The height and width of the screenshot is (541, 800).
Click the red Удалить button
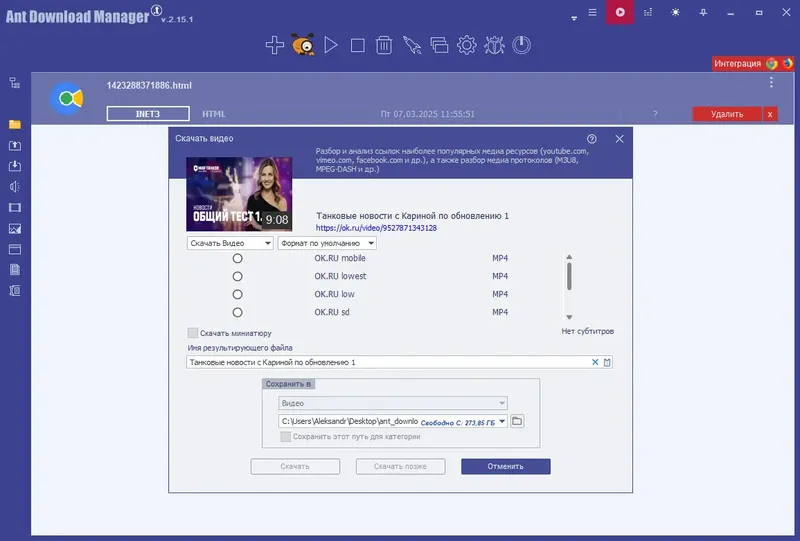tap(727, 114)
